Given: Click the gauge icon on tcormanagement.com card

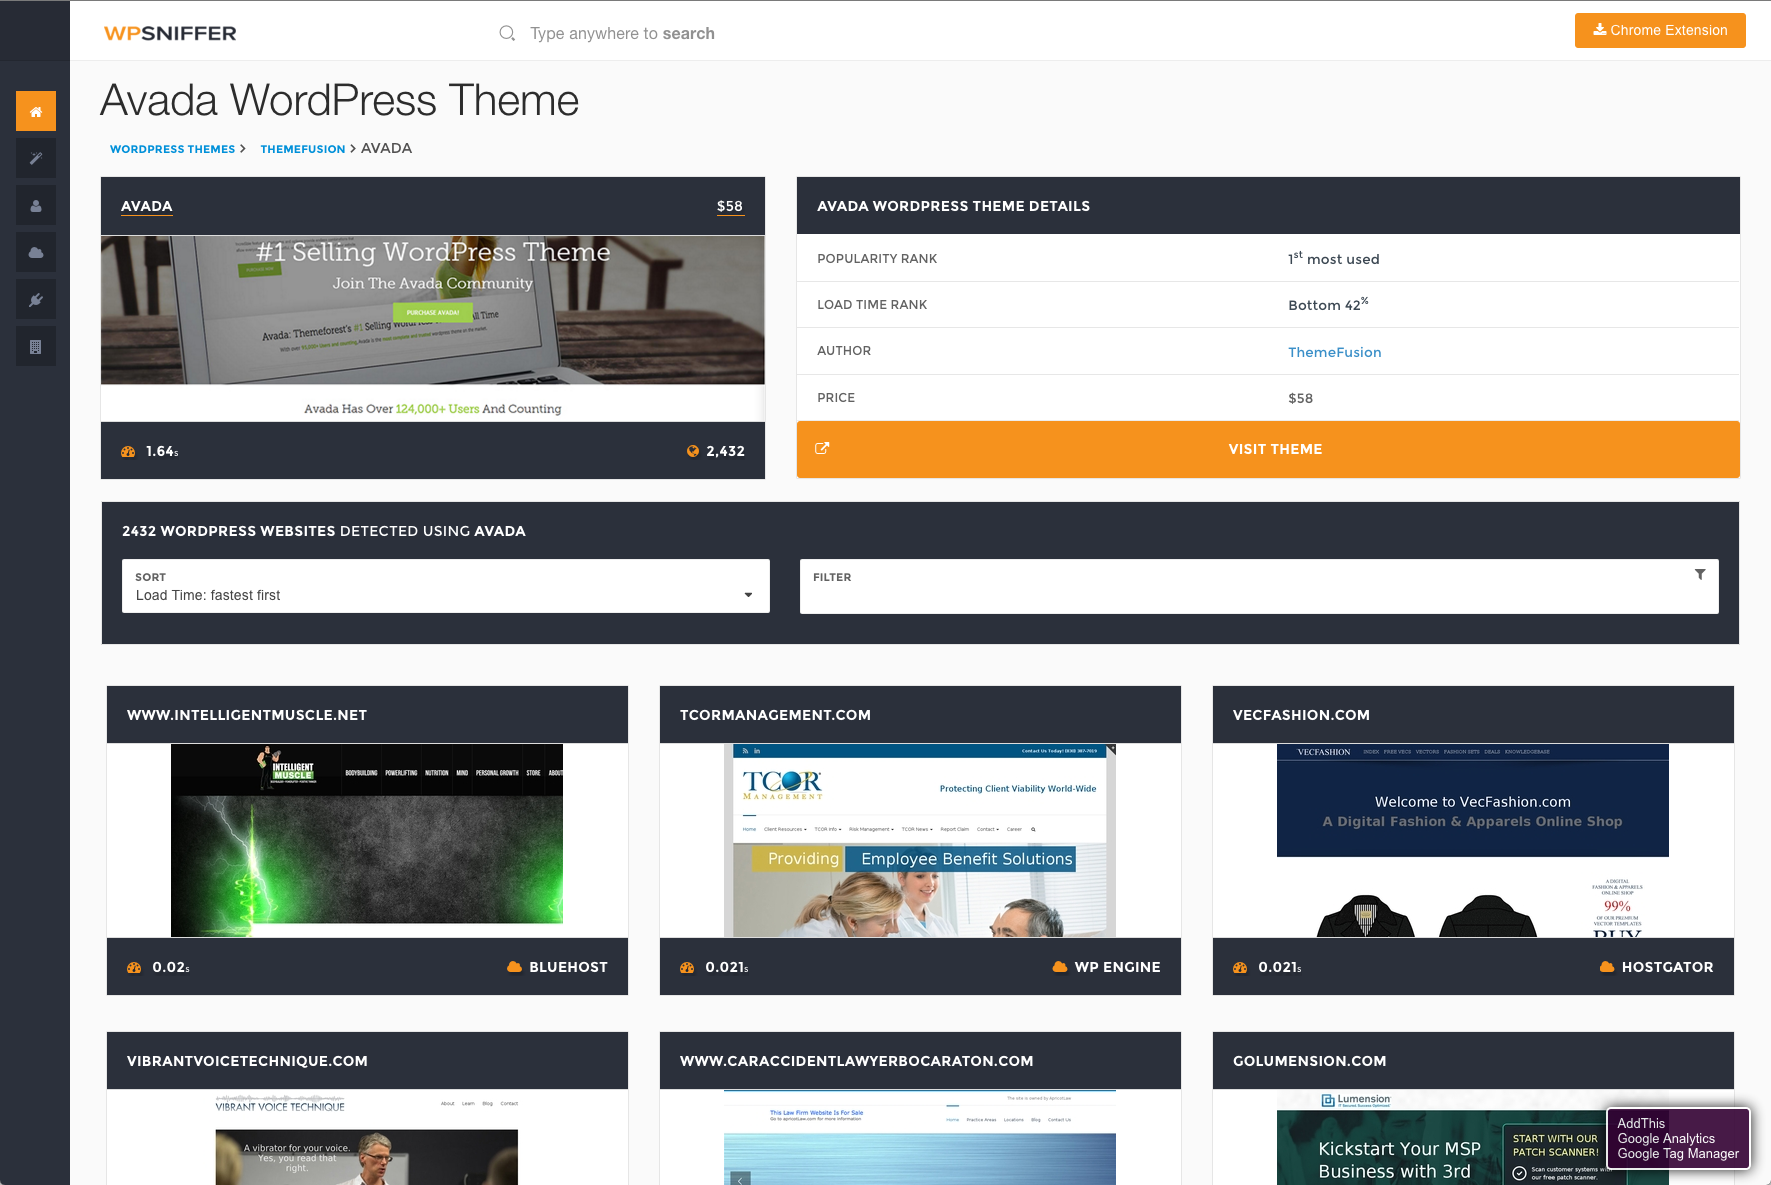Looking at the screenshot, I should pos(687,967).
